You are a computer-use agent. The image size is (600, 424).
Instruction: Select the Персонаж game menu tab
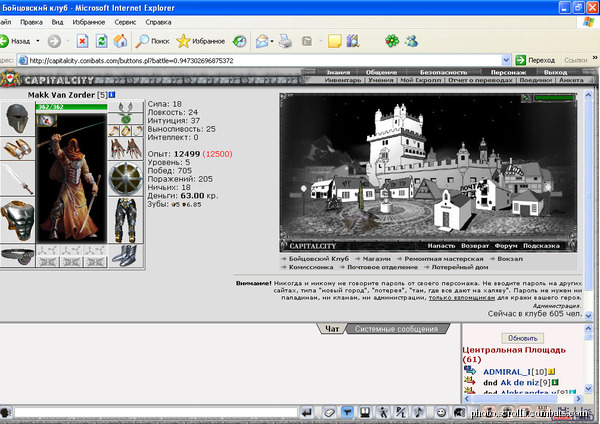pos(508,72)
